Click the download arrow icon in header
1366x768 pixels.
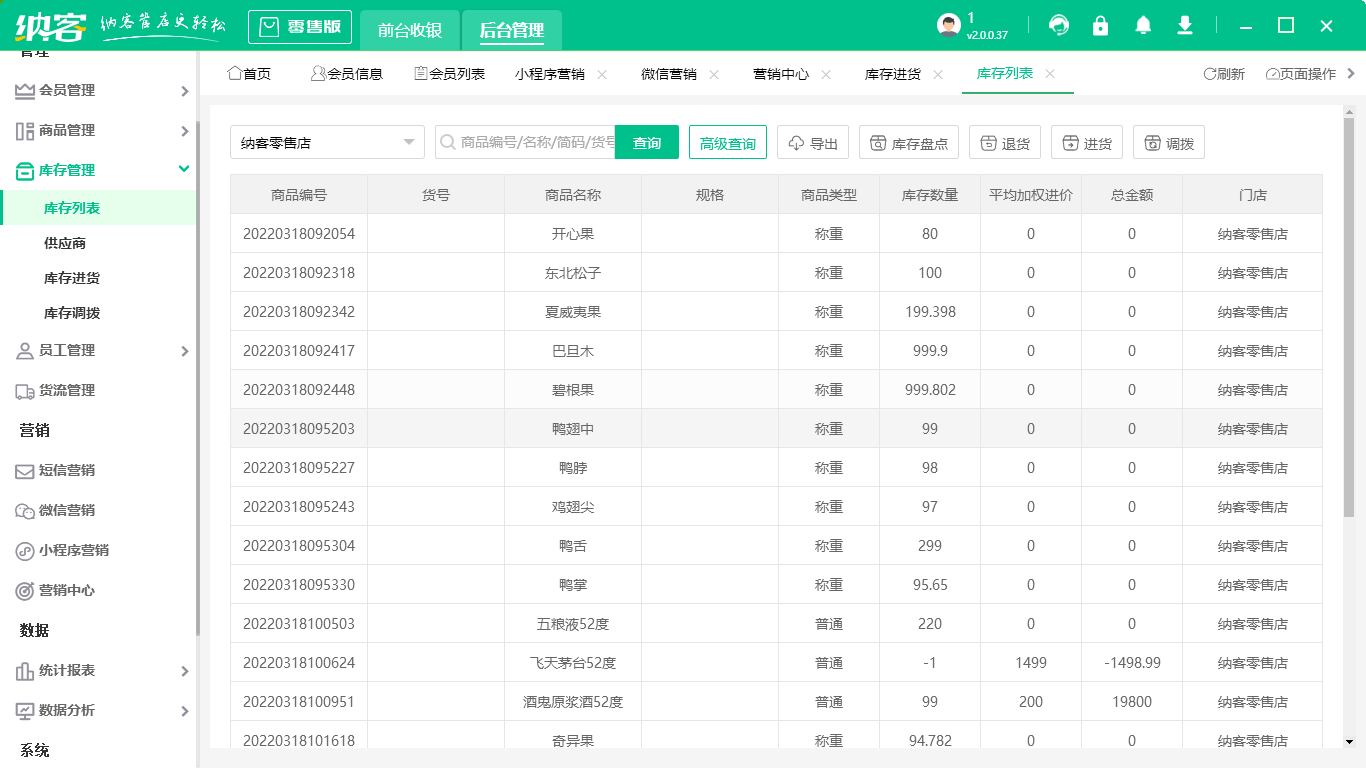point(1185,26)
